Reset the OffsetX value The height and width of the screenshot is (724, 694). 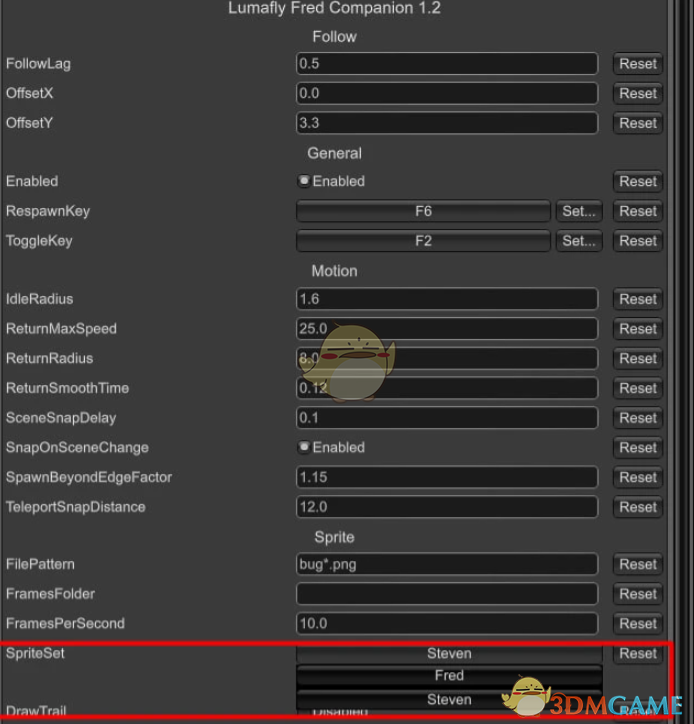[x=638, y=93]
